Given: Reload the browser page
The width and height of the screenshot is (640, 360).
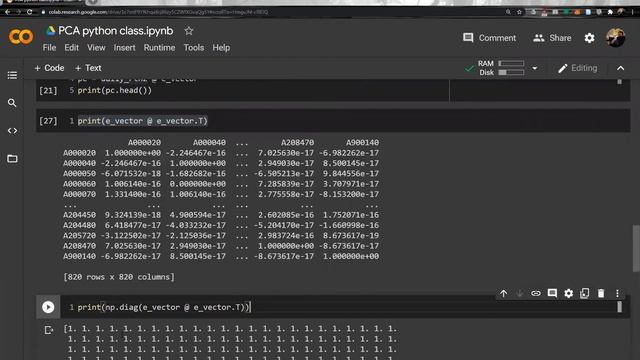Looking at the screenshot, I should click(x=29, y=12).
